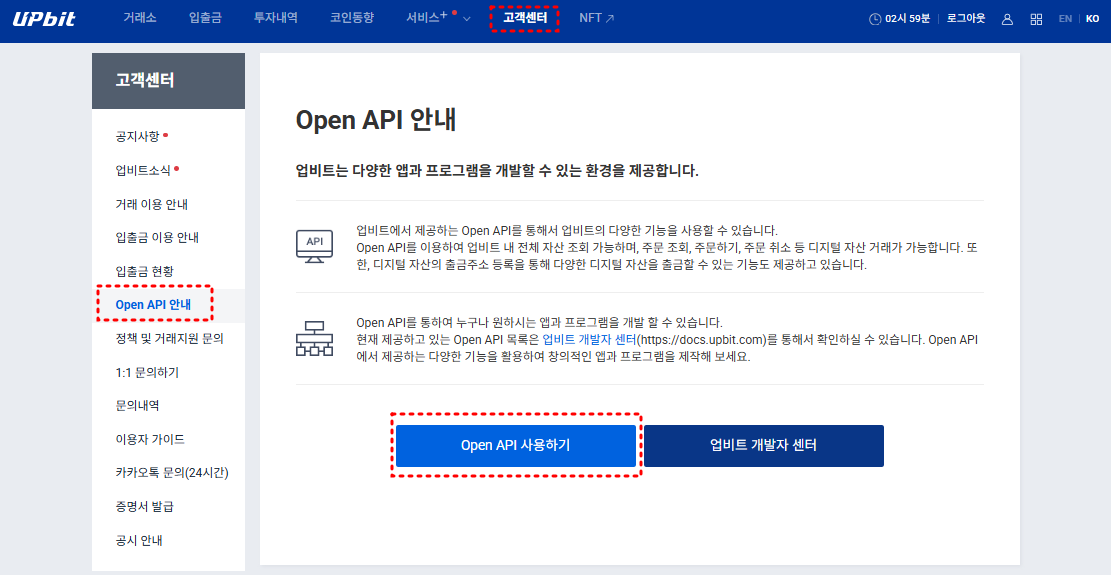Screen dimensions: 1111x575
Task: Open 문의내역 in the sidebar
Action: pos(137,406)
